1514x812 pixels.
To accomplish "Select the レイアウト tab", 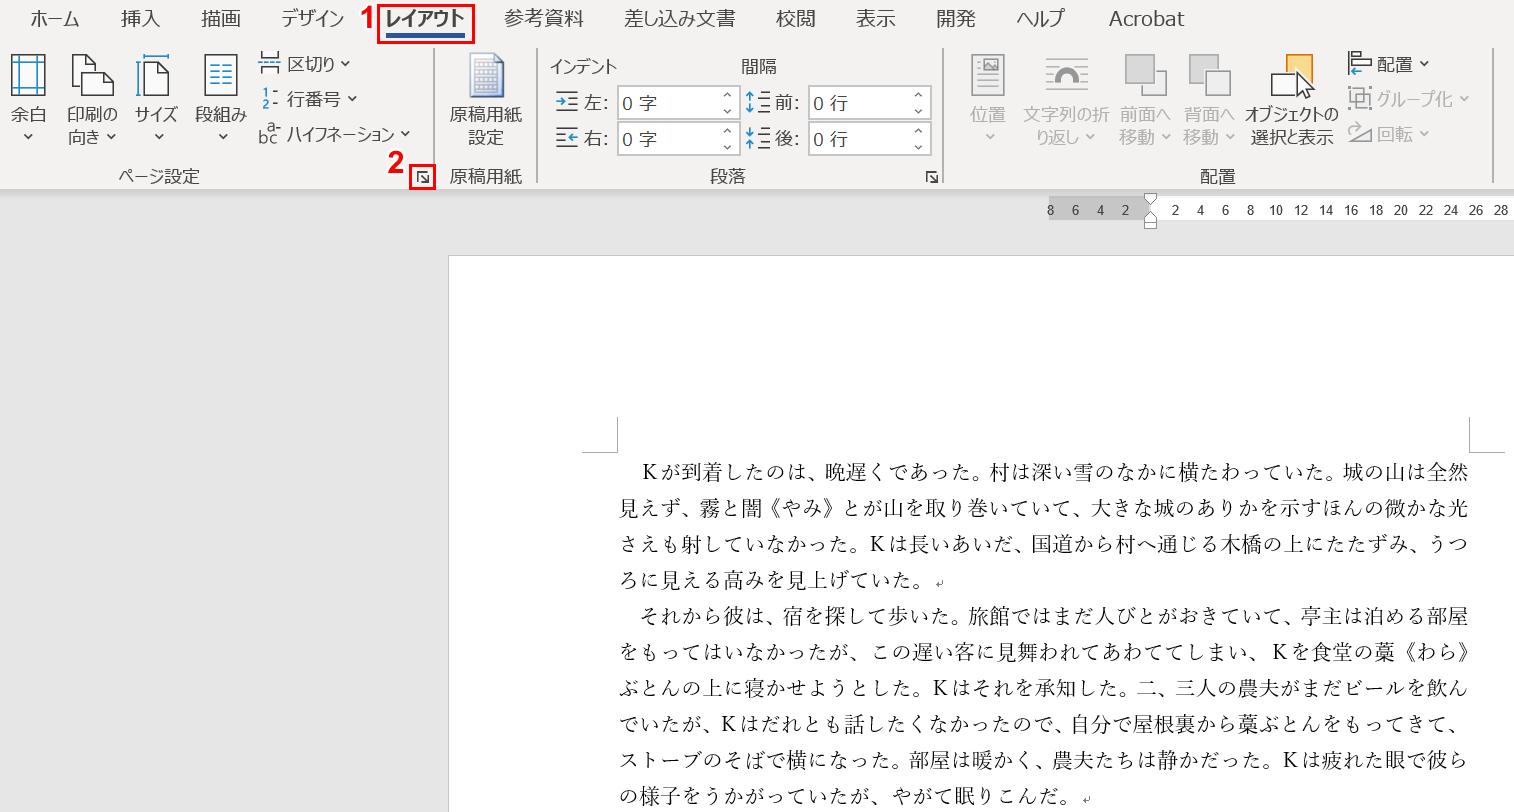I will click(x=425, y=20).
